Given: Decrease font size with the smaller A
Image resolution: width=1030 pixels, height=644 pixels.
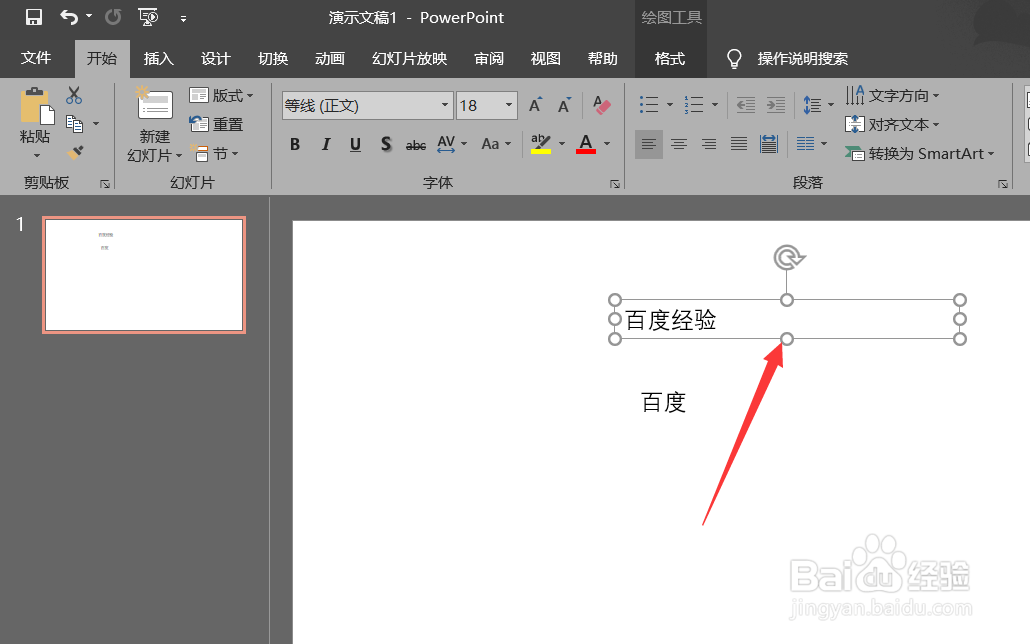Looking at the screenshot, I should click(564, 105).
